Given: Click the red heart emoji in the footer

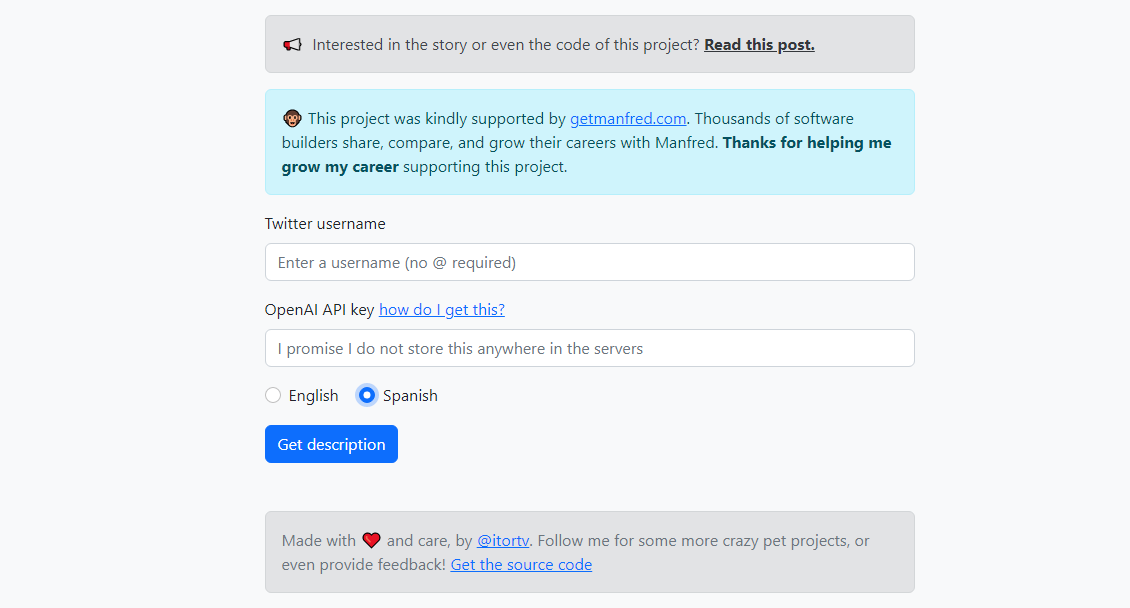Looking at the screenshot, I should [371, 541].
